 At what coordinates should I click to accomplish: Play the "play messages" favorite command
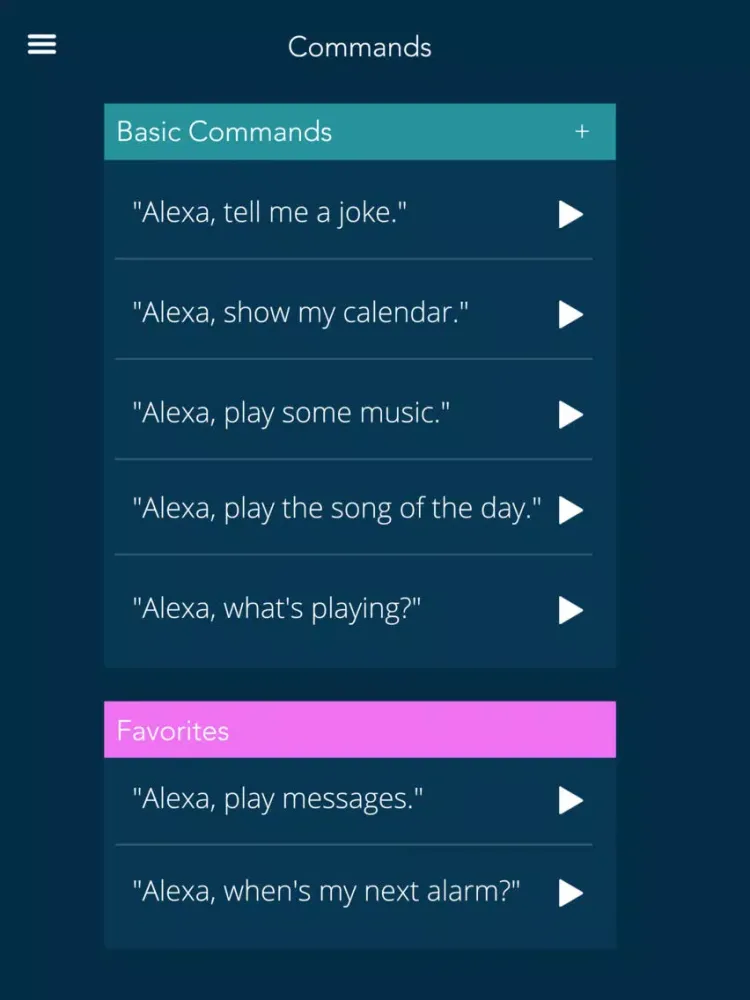[570, 800]
